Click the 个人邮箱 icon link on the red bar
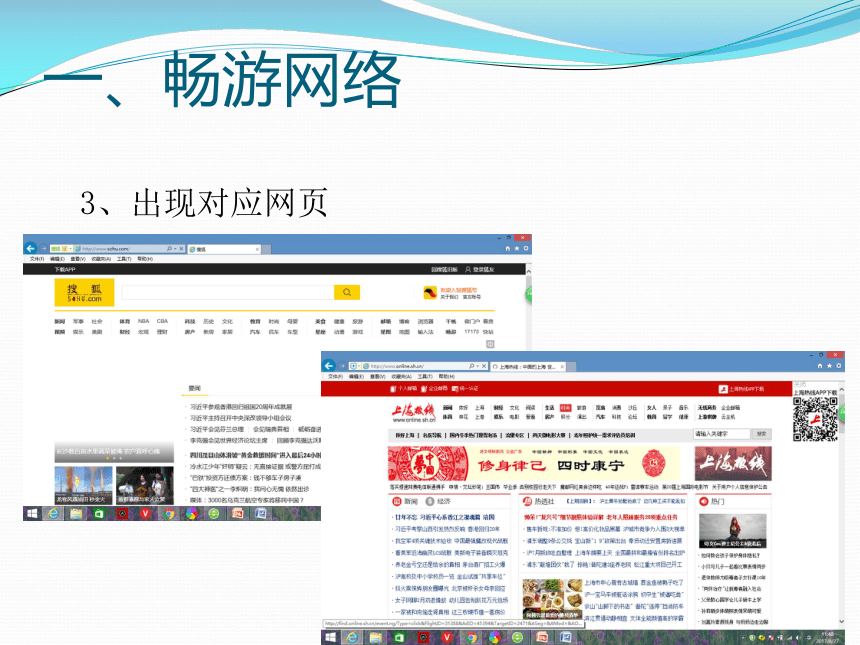This screenshot has height=645, width=860. 404,388
